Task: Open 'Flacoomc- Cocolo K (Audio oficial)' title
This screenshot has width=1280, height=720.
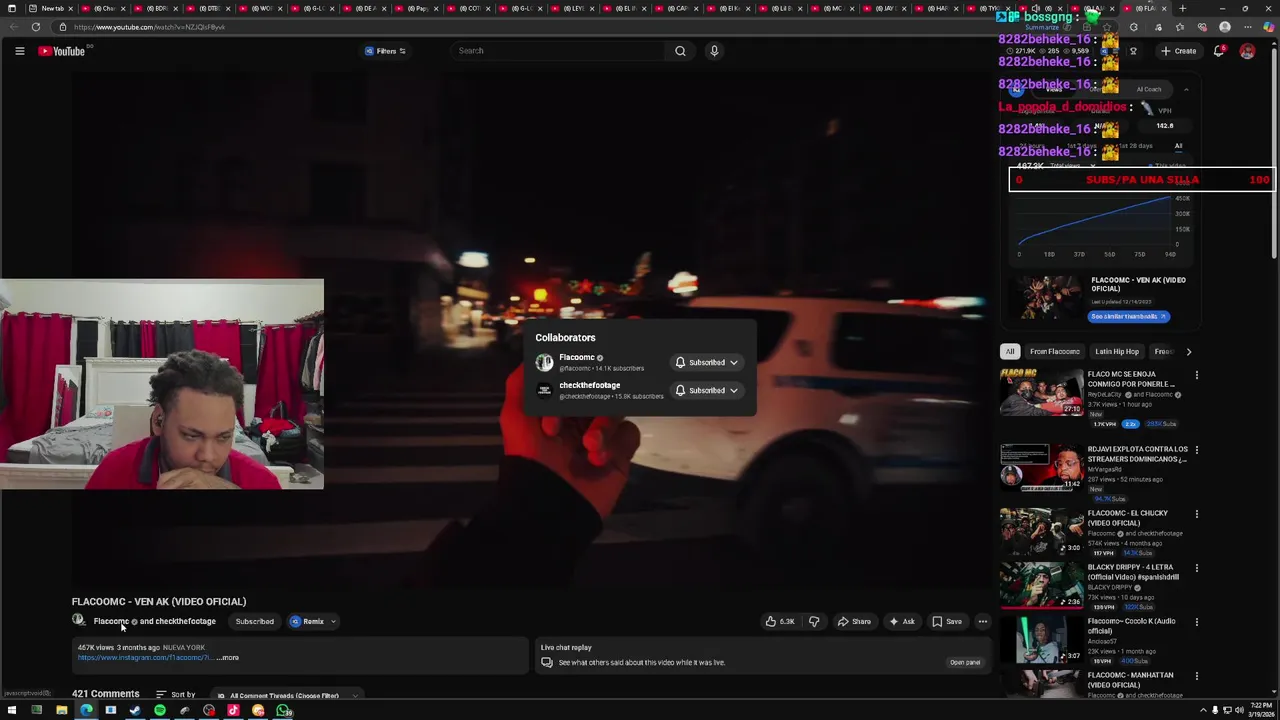Action: coord(1131,626)
